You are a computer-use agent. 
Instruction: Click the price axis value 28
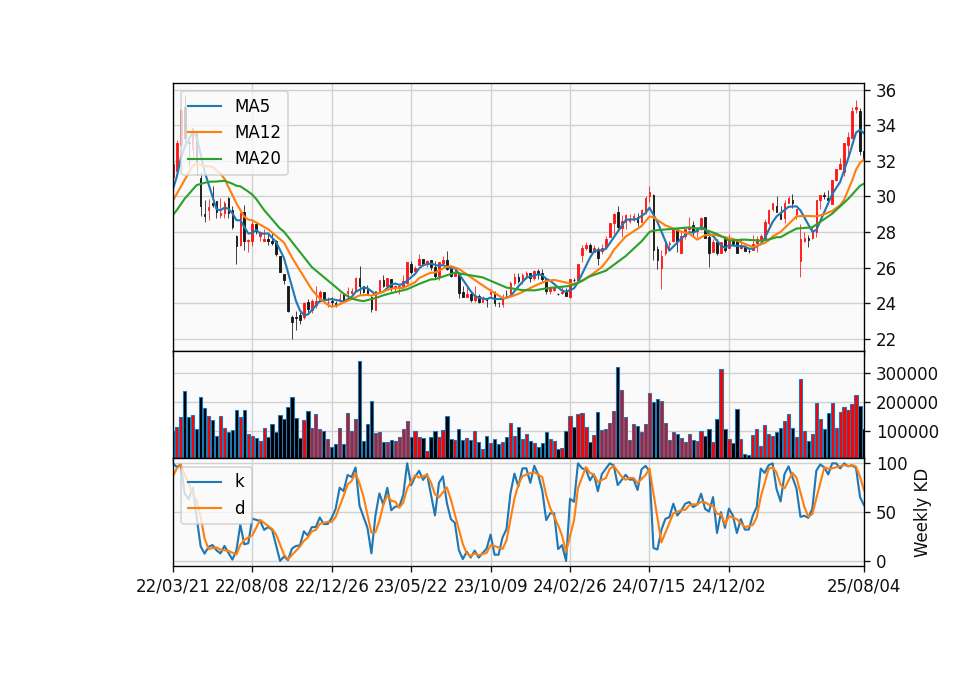click(885, 233)
